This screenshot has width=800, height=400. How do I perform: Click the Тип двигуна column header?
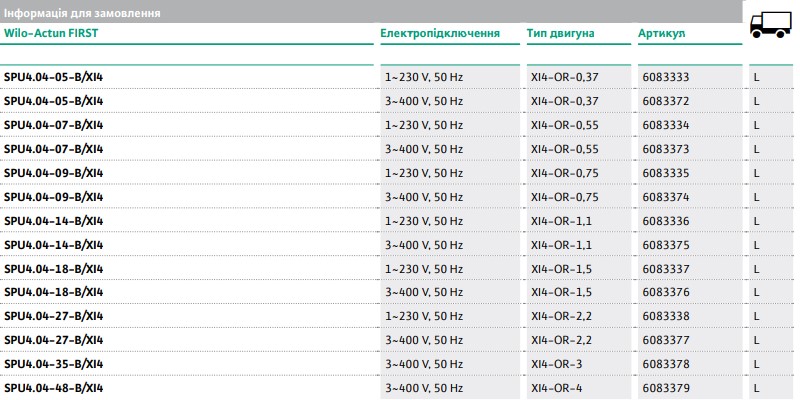click(560, 33)
